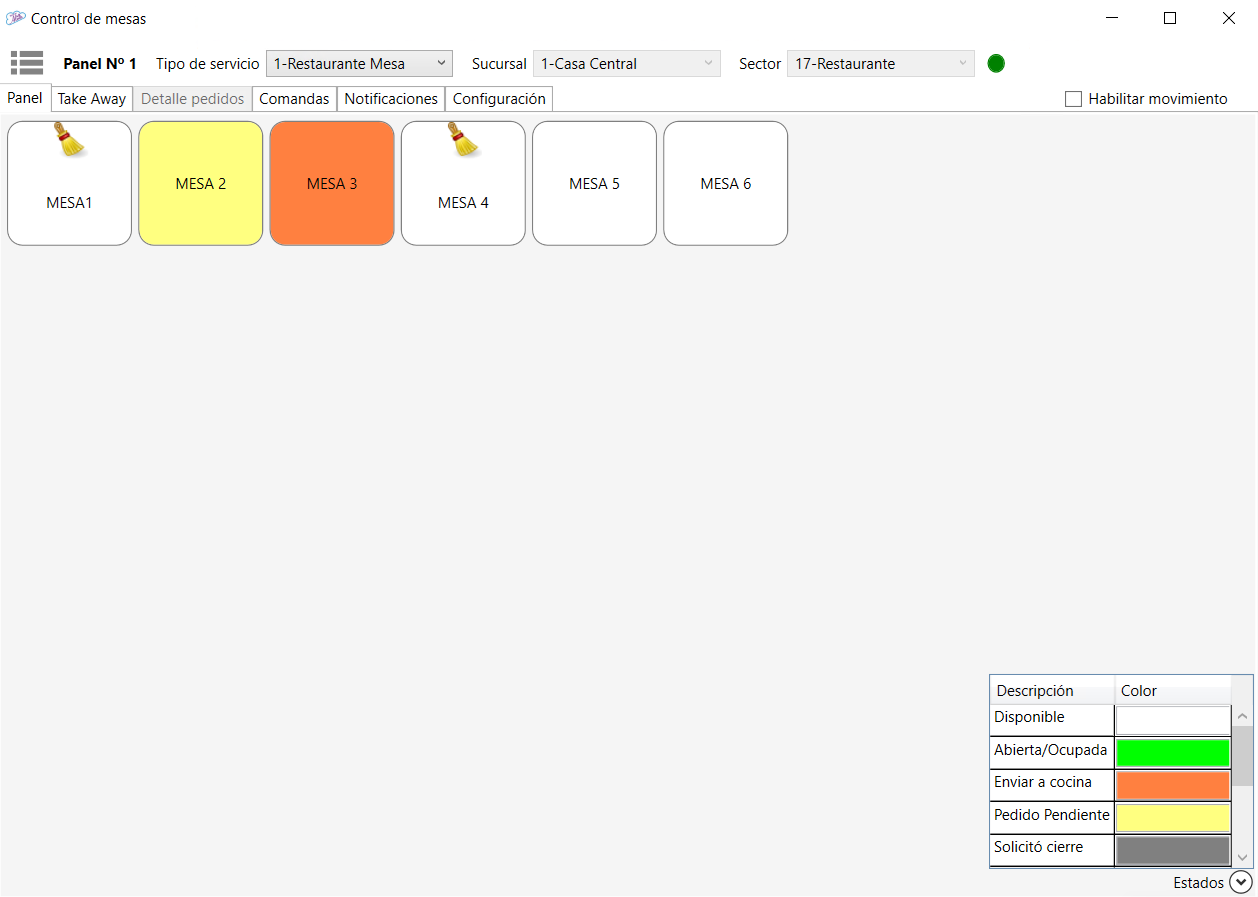This screenshot has width=1258, height=897.
Task: Click the legend scrollbar down arrow
Action: [x=1242, y=857]
